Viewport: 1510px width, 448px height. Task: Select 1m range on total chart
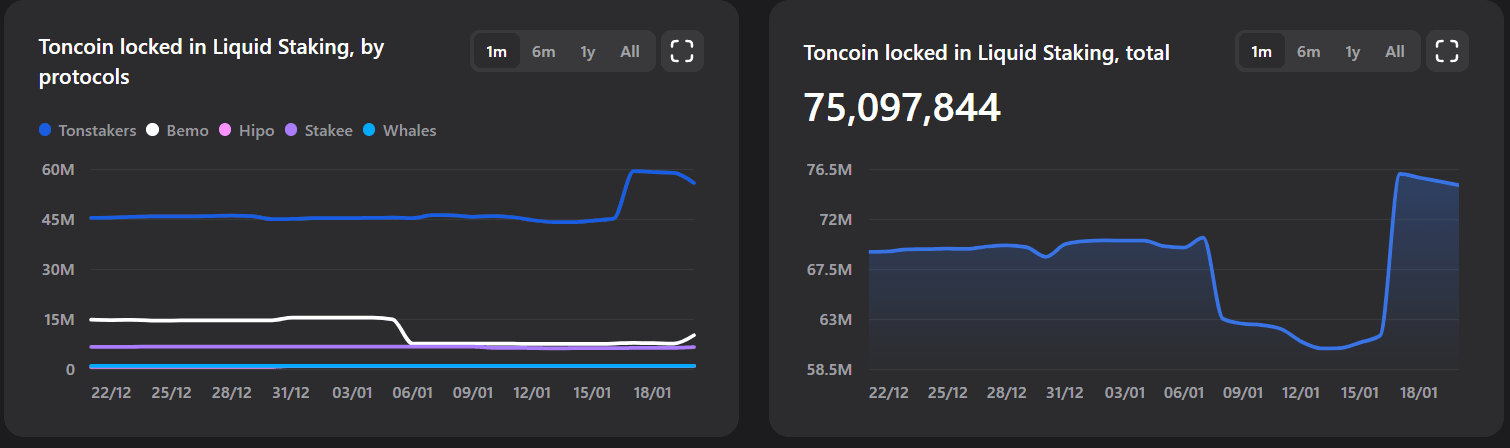(x=1261, y=51)
